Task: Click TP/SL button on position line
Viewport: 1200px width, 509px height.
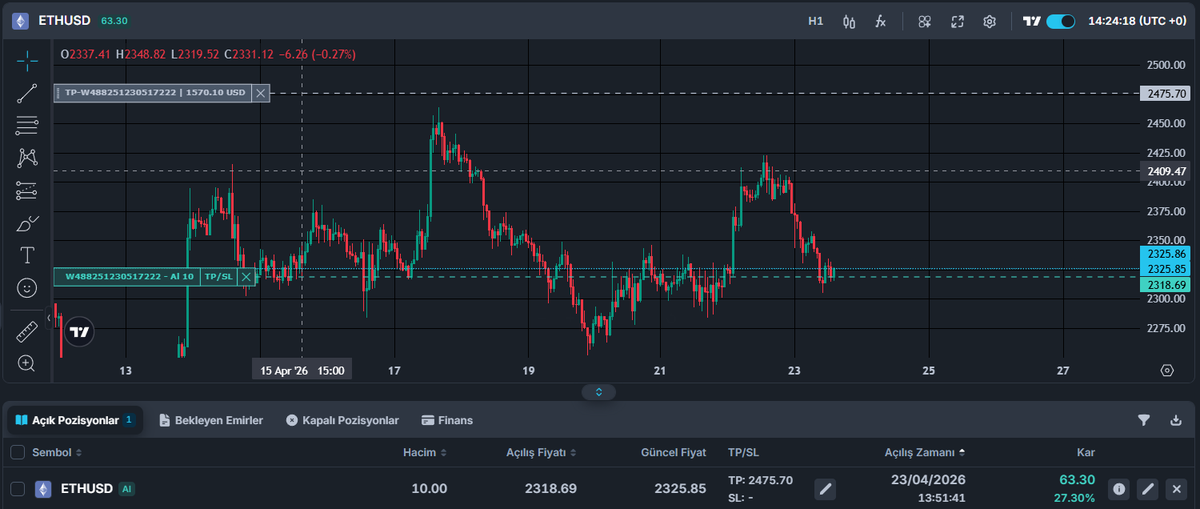Action: click(217, 277)
